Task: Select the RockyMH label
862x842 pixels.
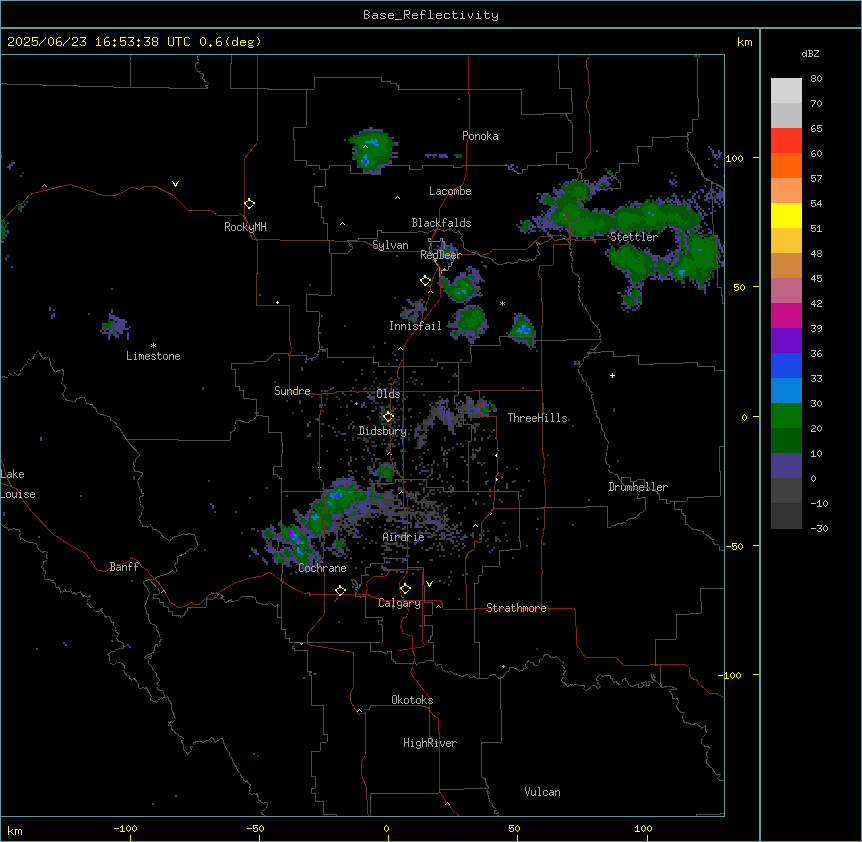Action: coord(245,227)
